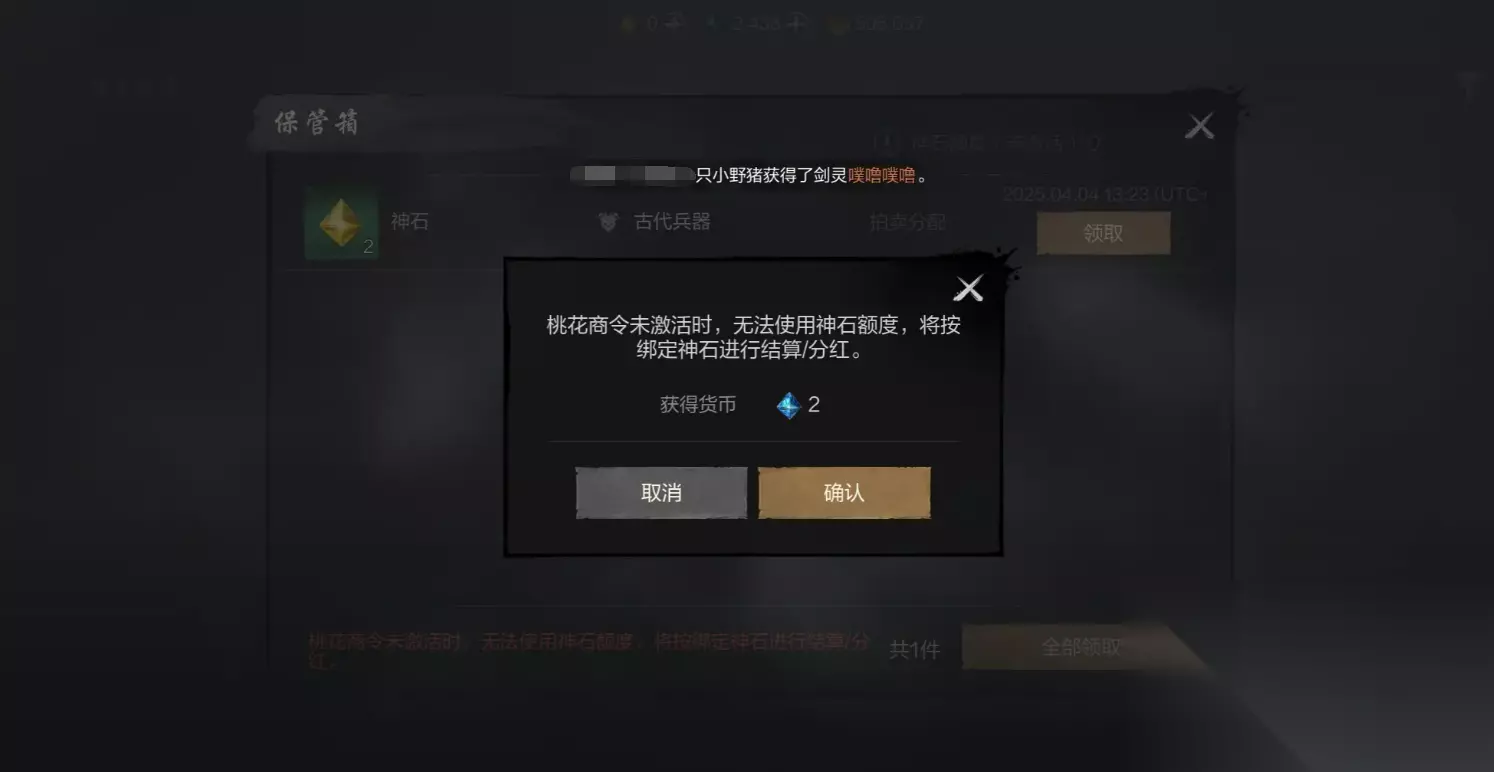Open the filter icon at top right
Viewport: 1494px width, 772px height.
[1470, 86]
